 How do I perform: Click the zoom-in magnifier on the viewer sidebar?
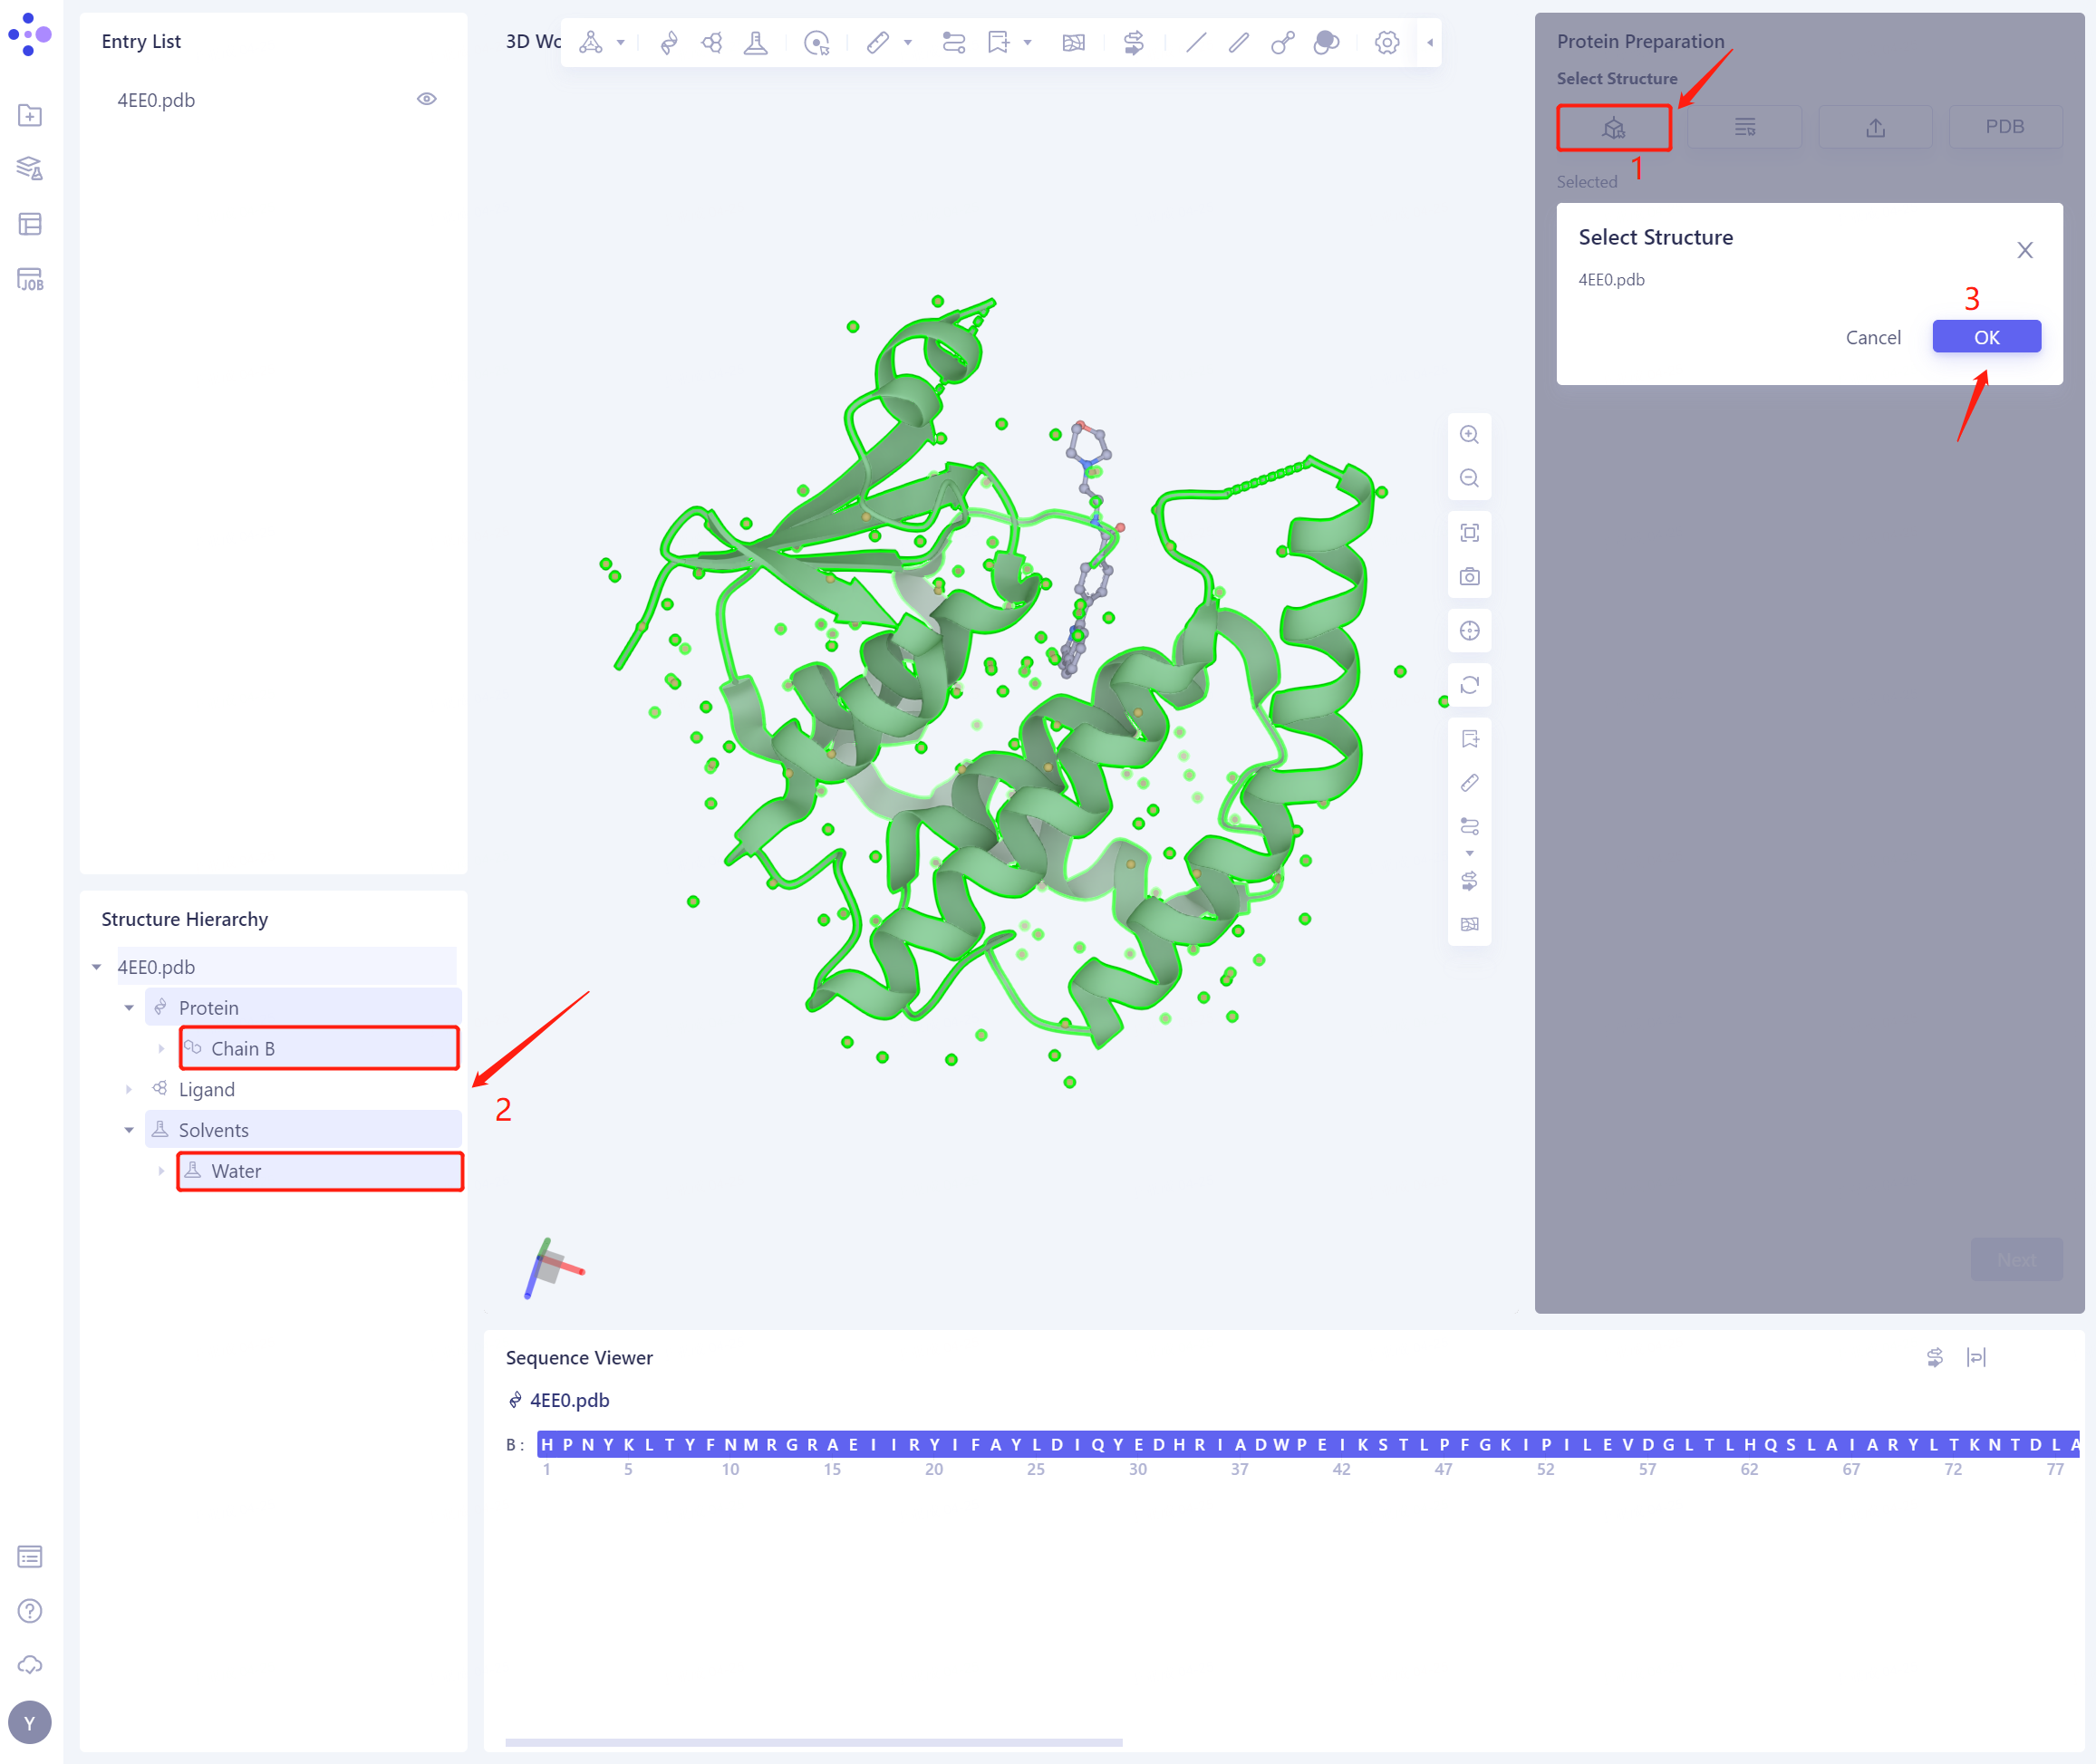click(x=1469, y=434)
